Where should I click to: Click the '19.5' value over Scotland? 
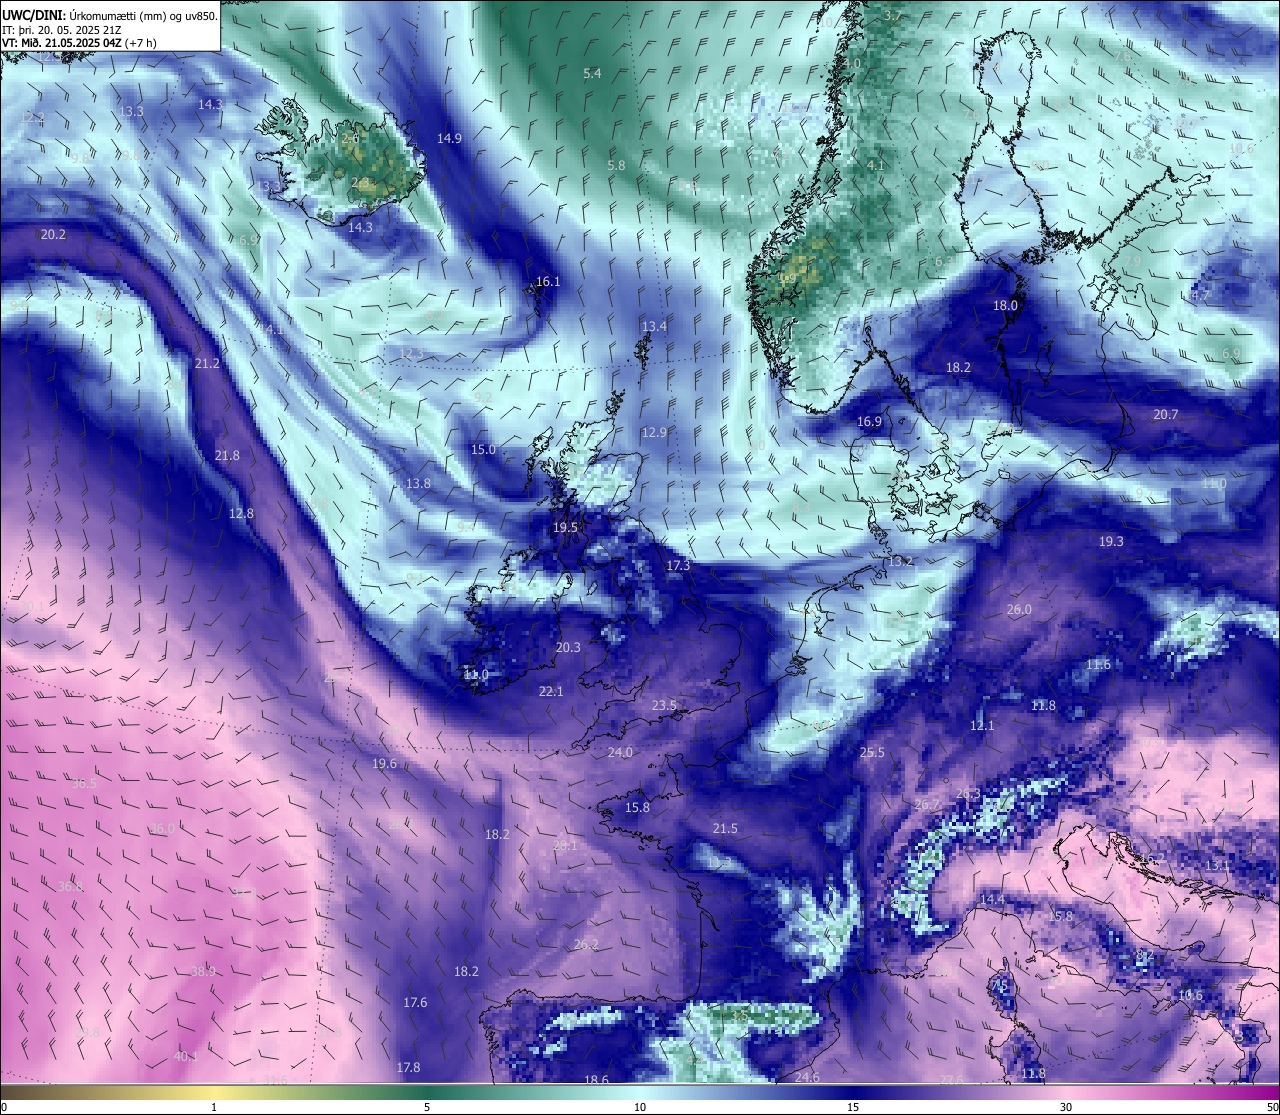click(x=565, y=528)
